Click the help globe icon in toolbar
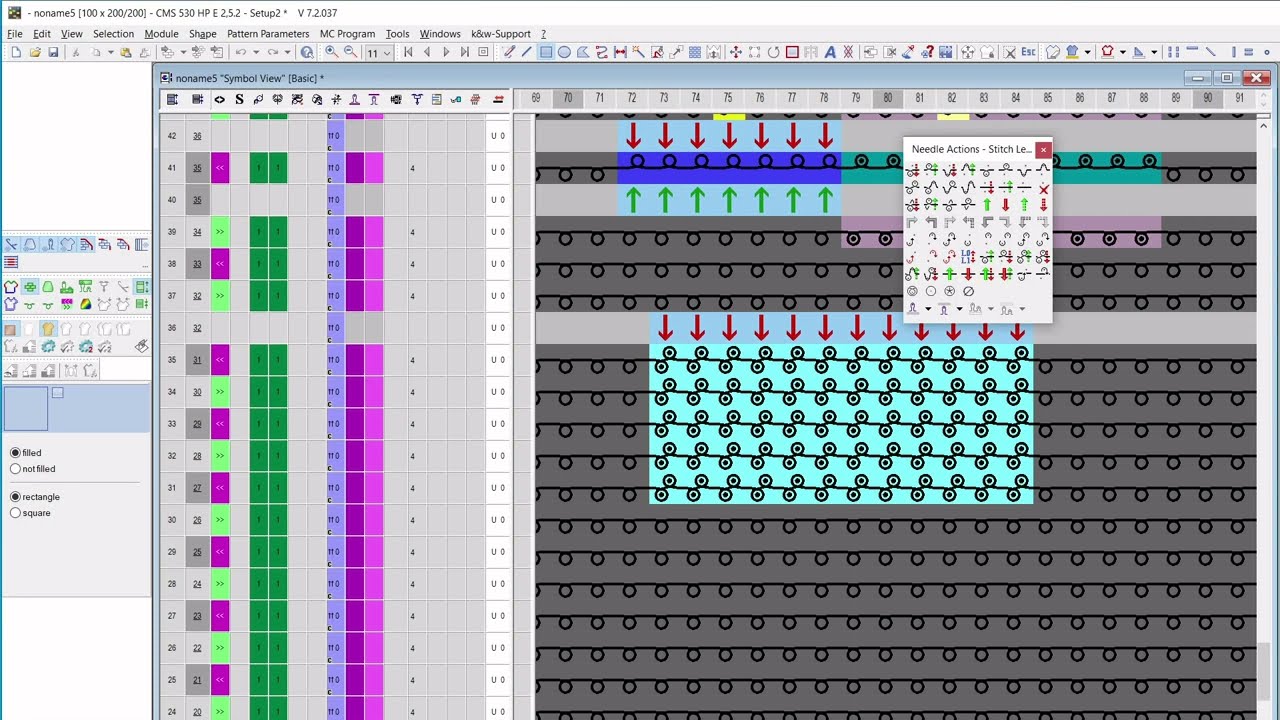The width and height of the screenshot is (1280, 720). point(307,52)
